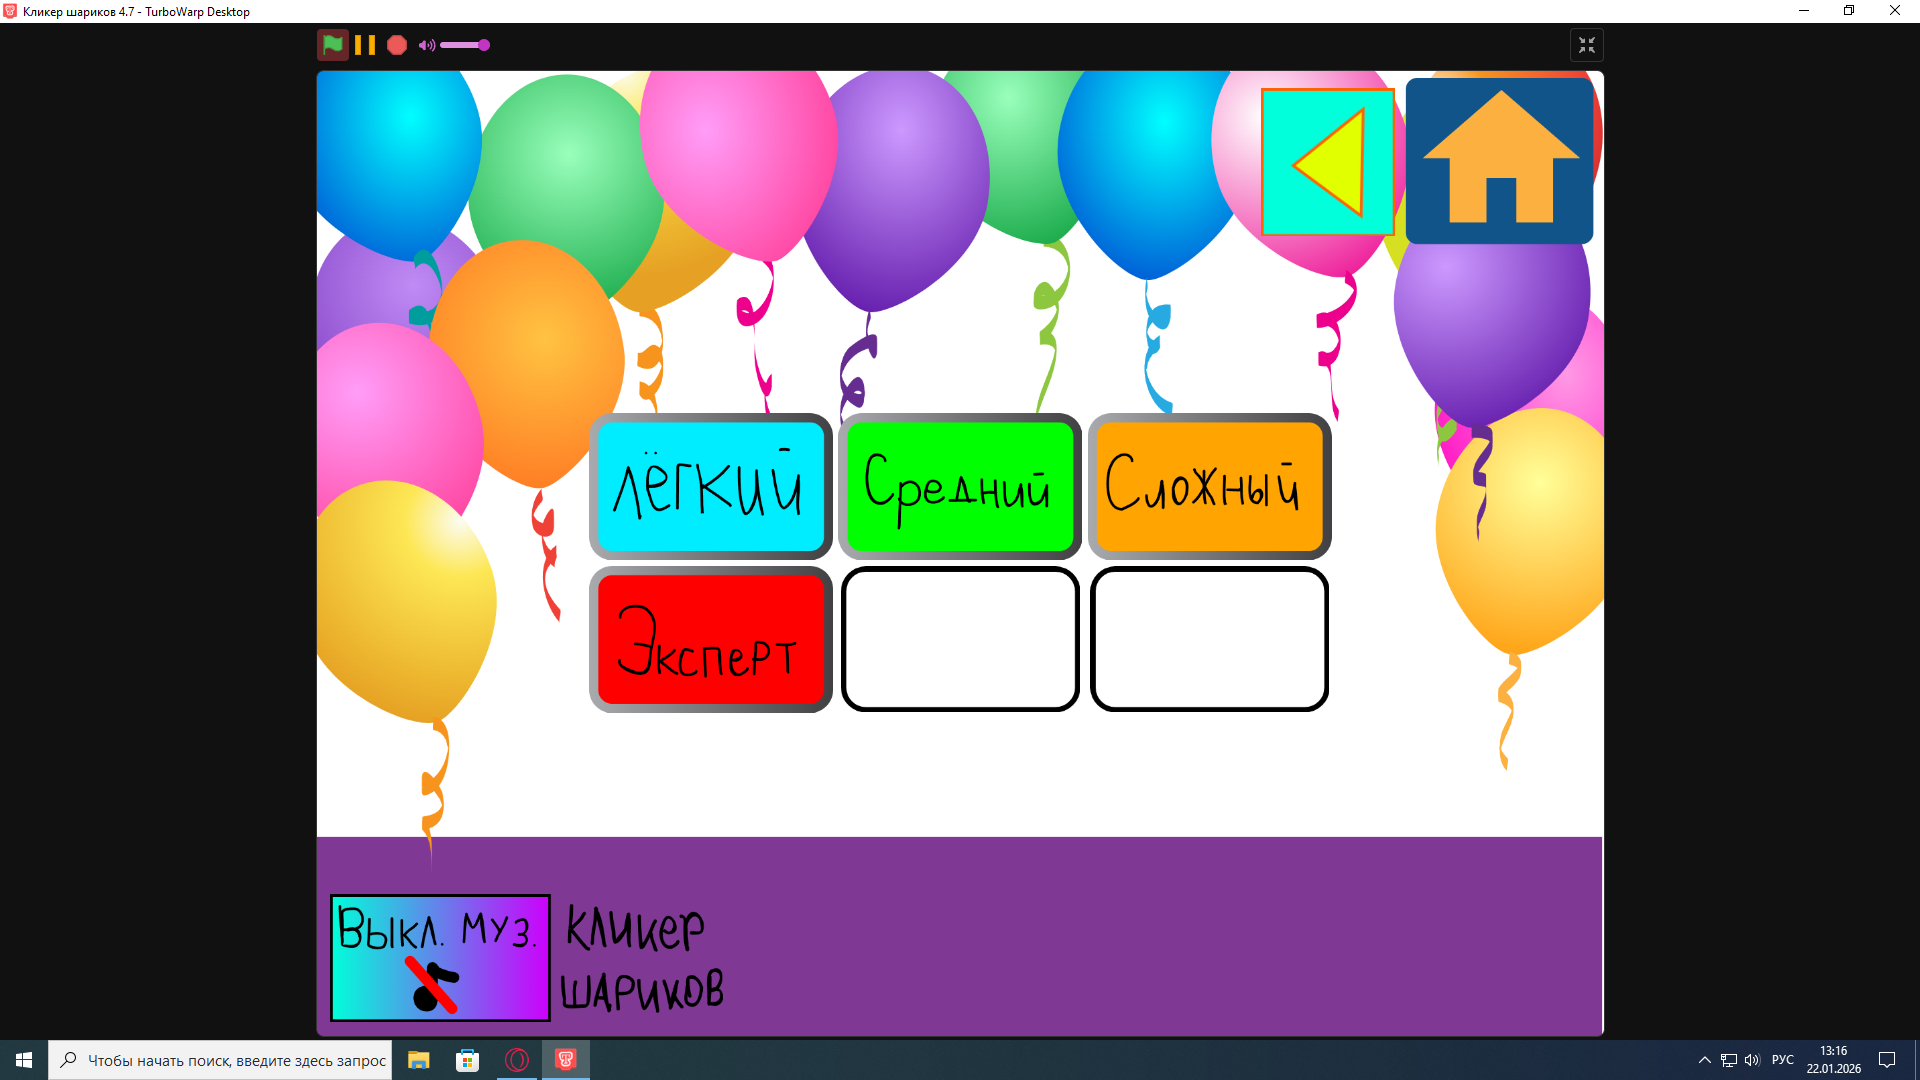Toggle the Выкл. Муз. music button
Image resolution: width=1920 pixels, height=1080 pixels.
[440, 957]
